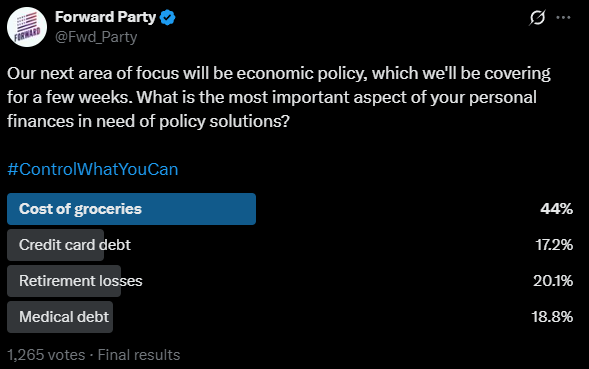
Task: Open the #ControlWhatYouCan hashtag
Action: pyautogui.click(x=93, y=169)
